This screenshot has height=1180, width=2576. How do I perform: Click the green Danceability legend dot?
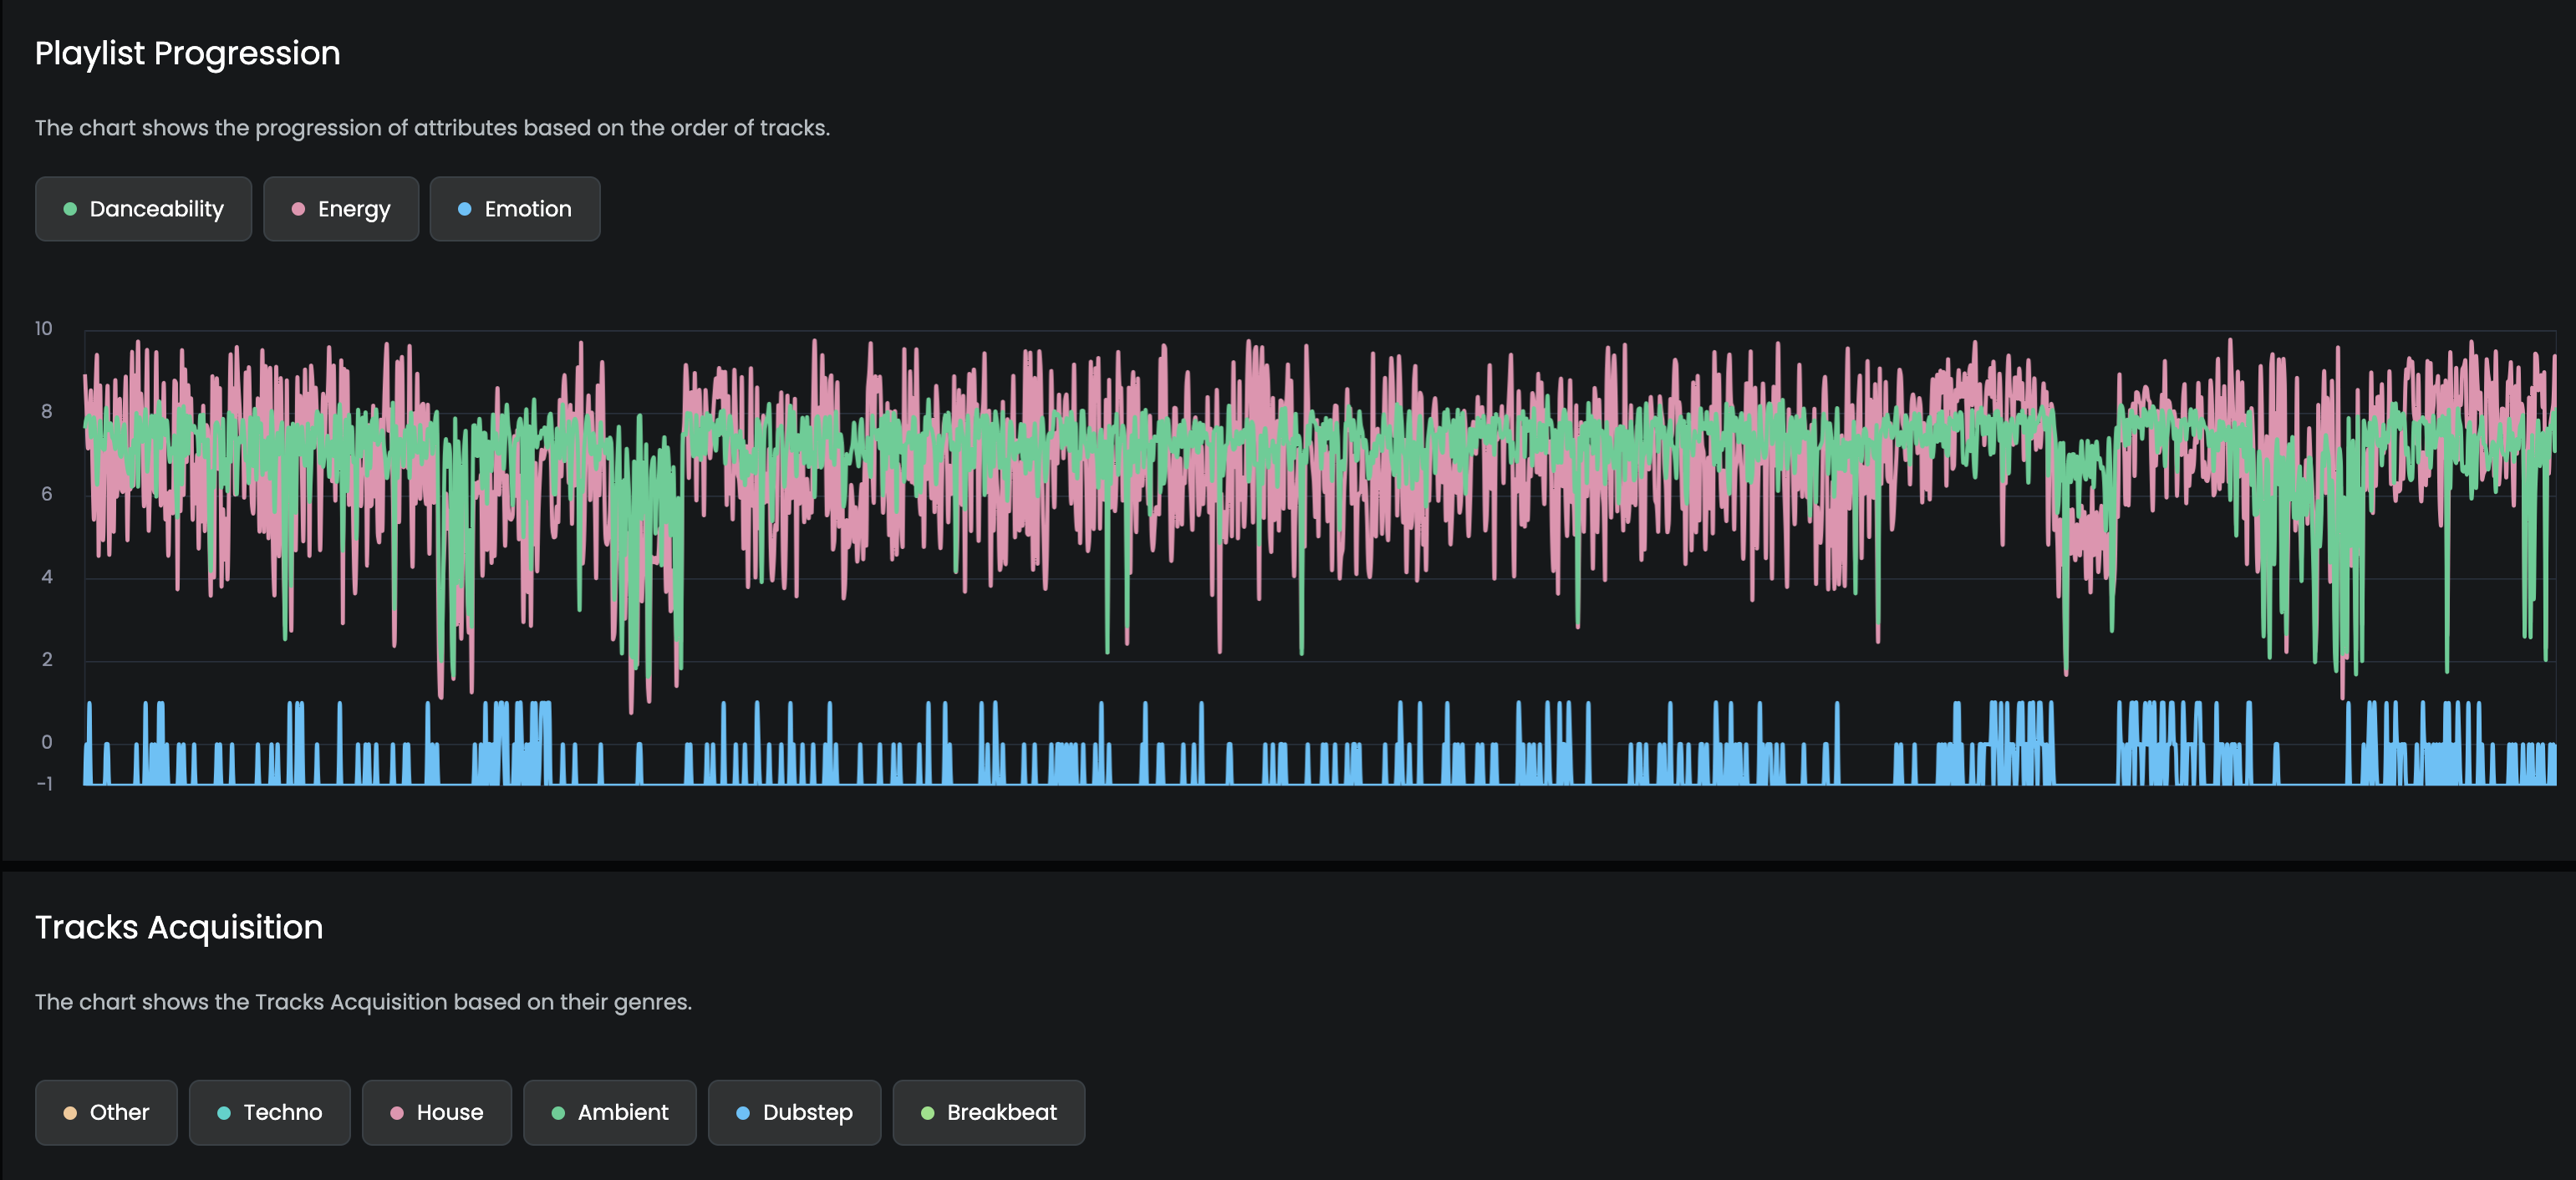click(70, 209)
